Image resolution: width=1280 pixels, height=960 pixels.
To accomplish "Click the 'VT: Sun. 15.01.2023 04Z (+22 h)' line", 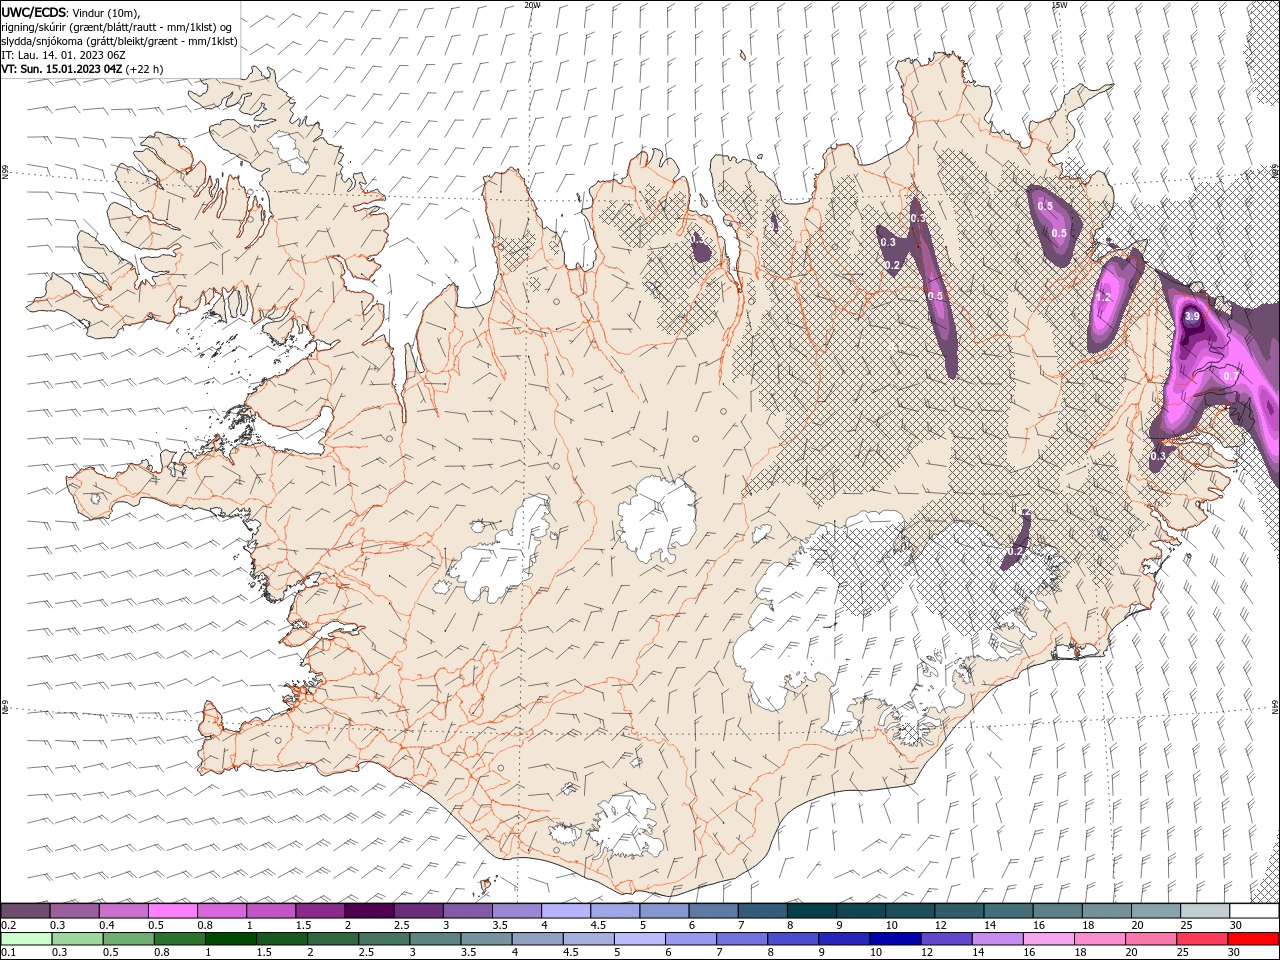I will [x=82, y=69].
